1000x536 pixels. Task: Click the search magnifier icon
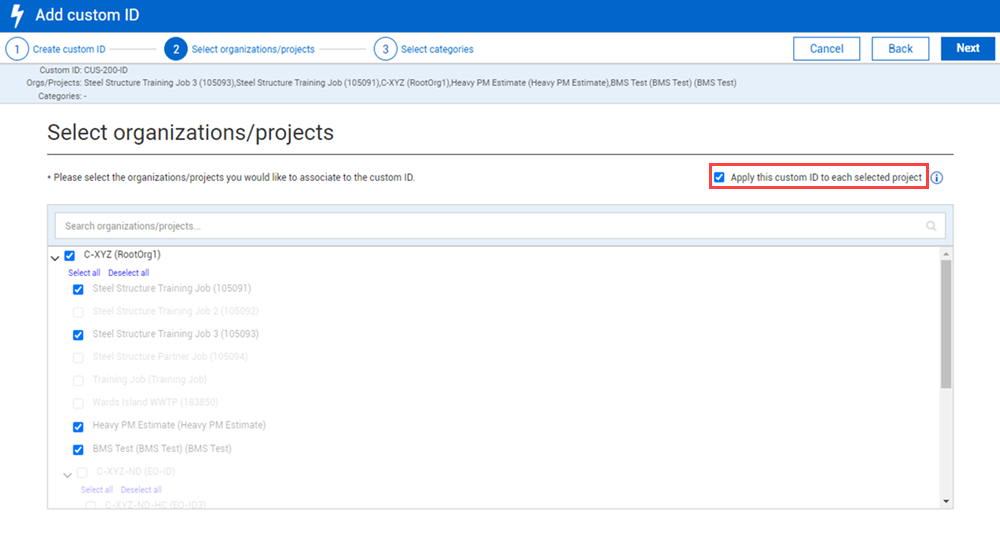click(x=931, y=227)
